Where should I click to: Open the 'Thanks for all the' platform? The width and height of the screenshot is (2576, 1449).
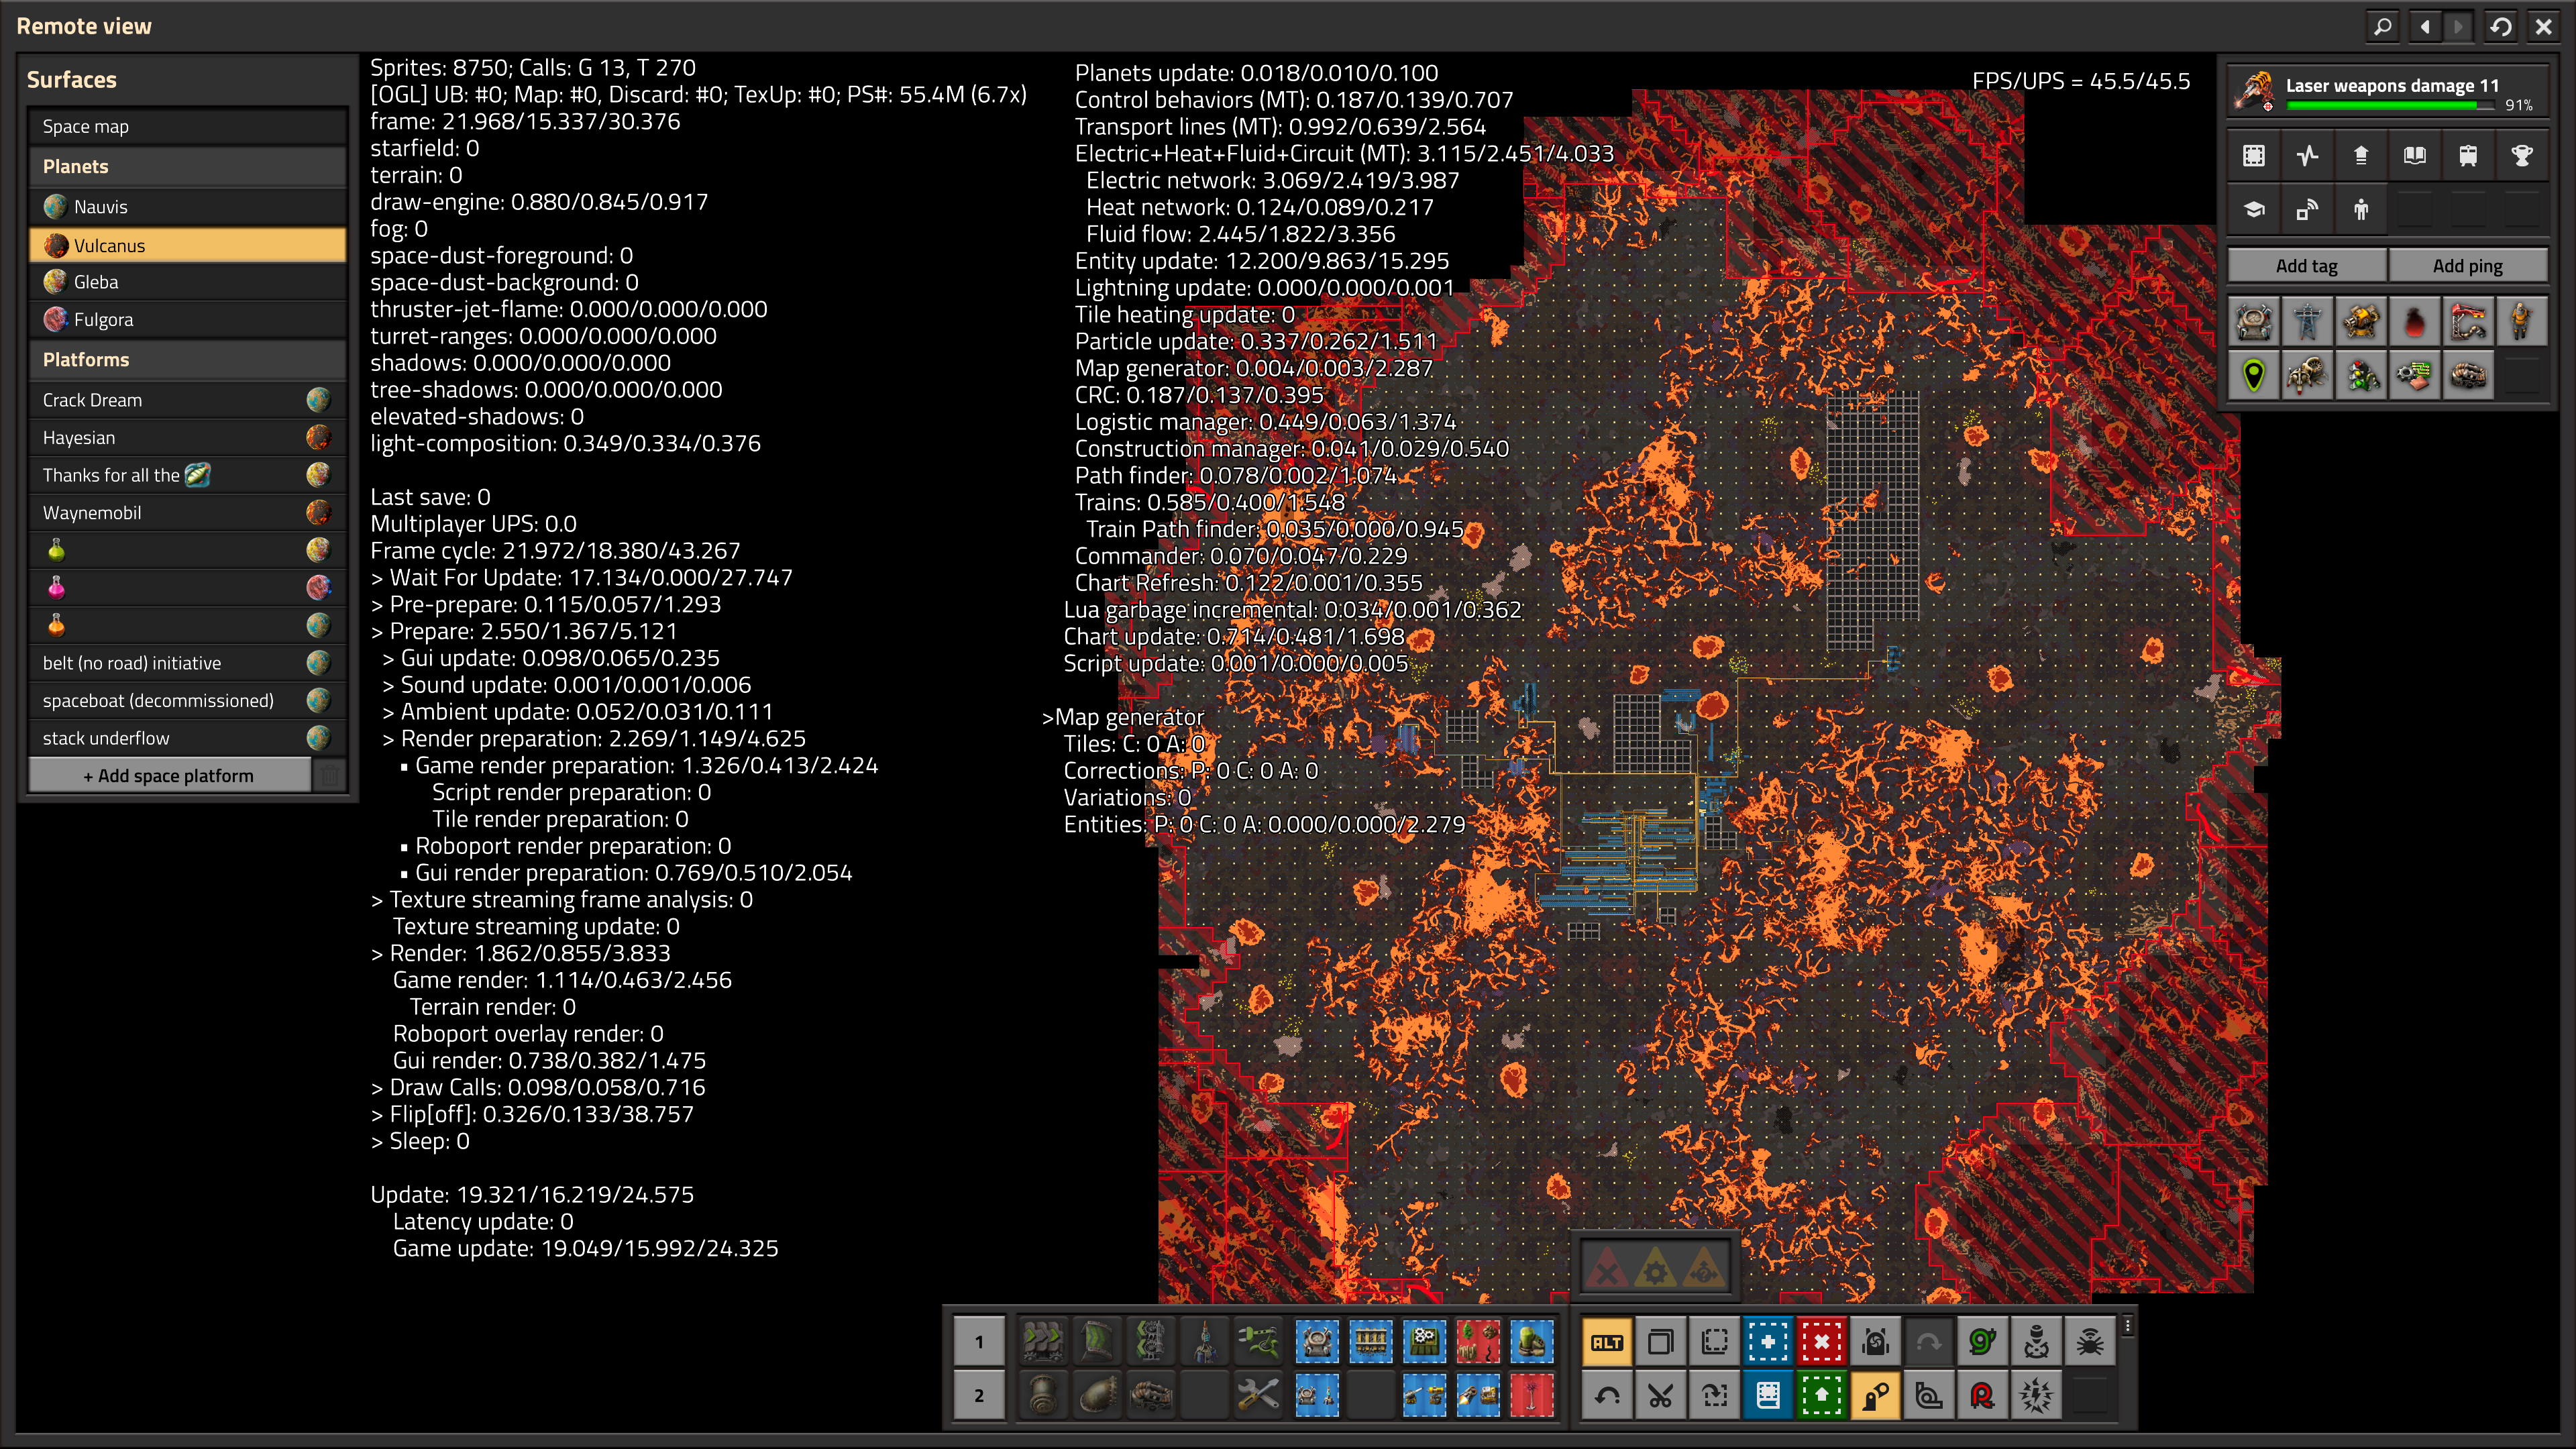(x=188, y=475)
